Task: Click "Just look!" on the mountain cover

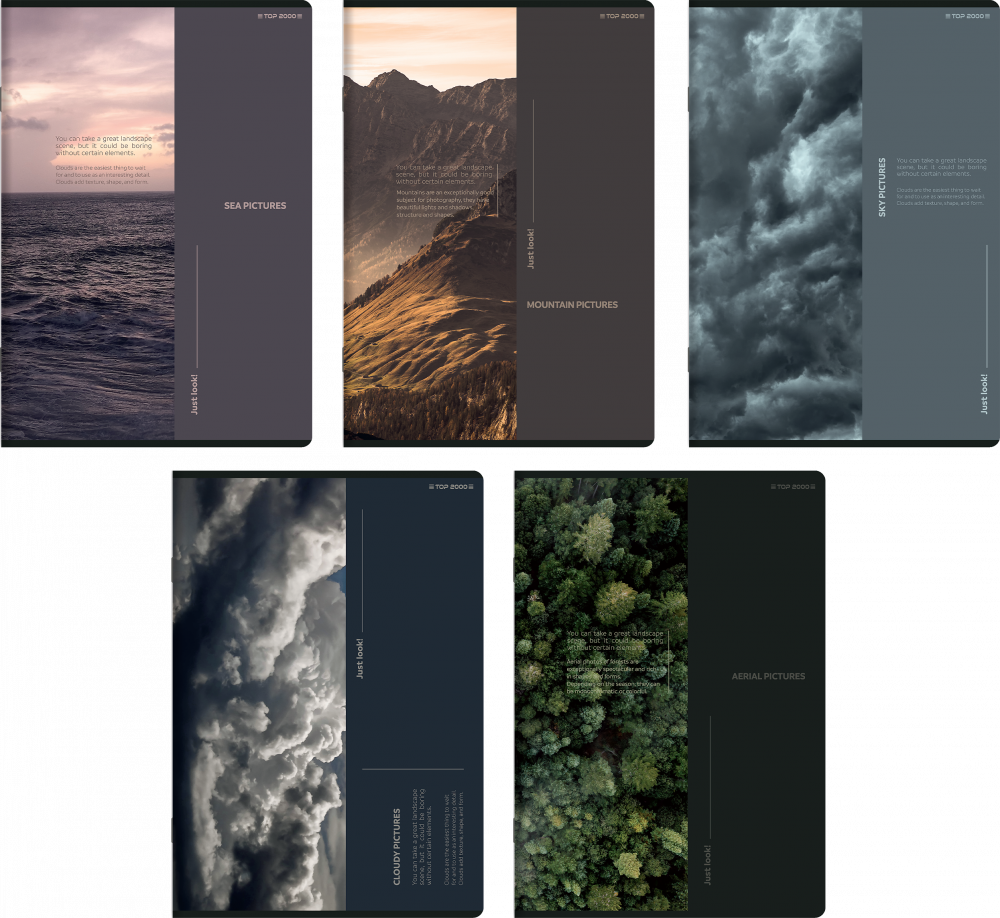Action: [x=531, y=249]
